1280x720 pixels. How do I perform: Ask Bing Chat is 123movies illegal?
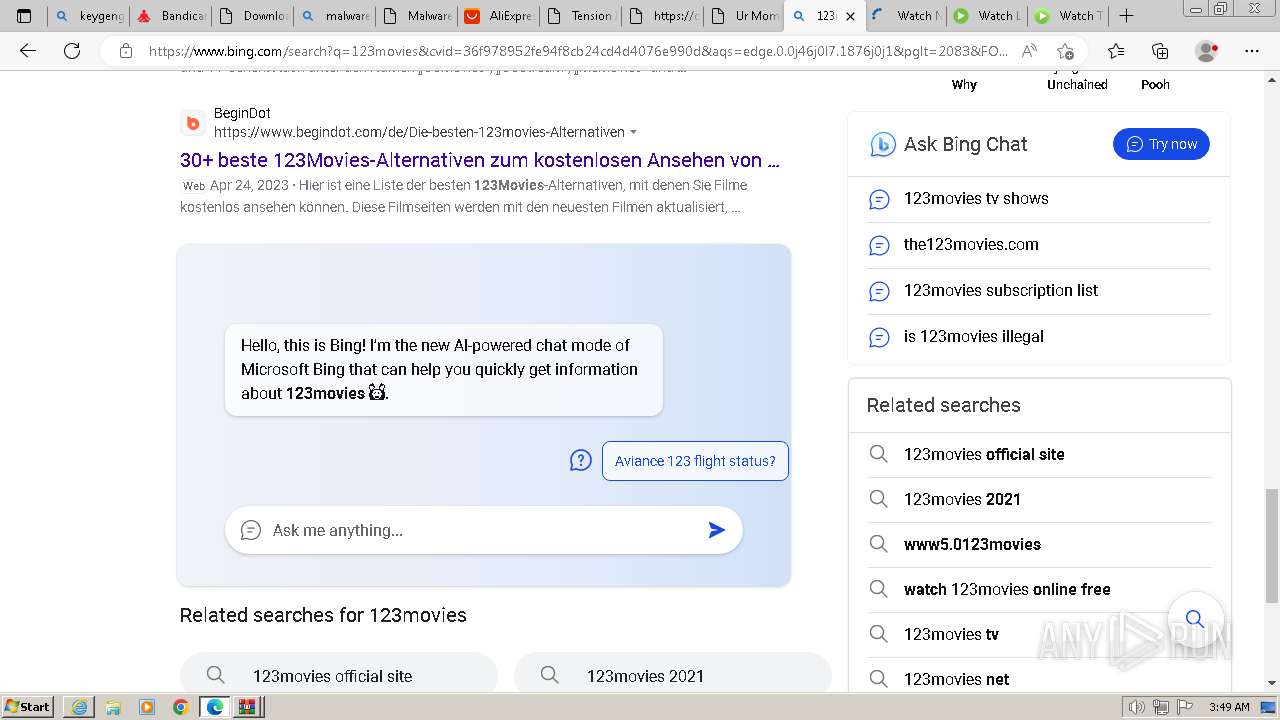(x=1039, y=337)
